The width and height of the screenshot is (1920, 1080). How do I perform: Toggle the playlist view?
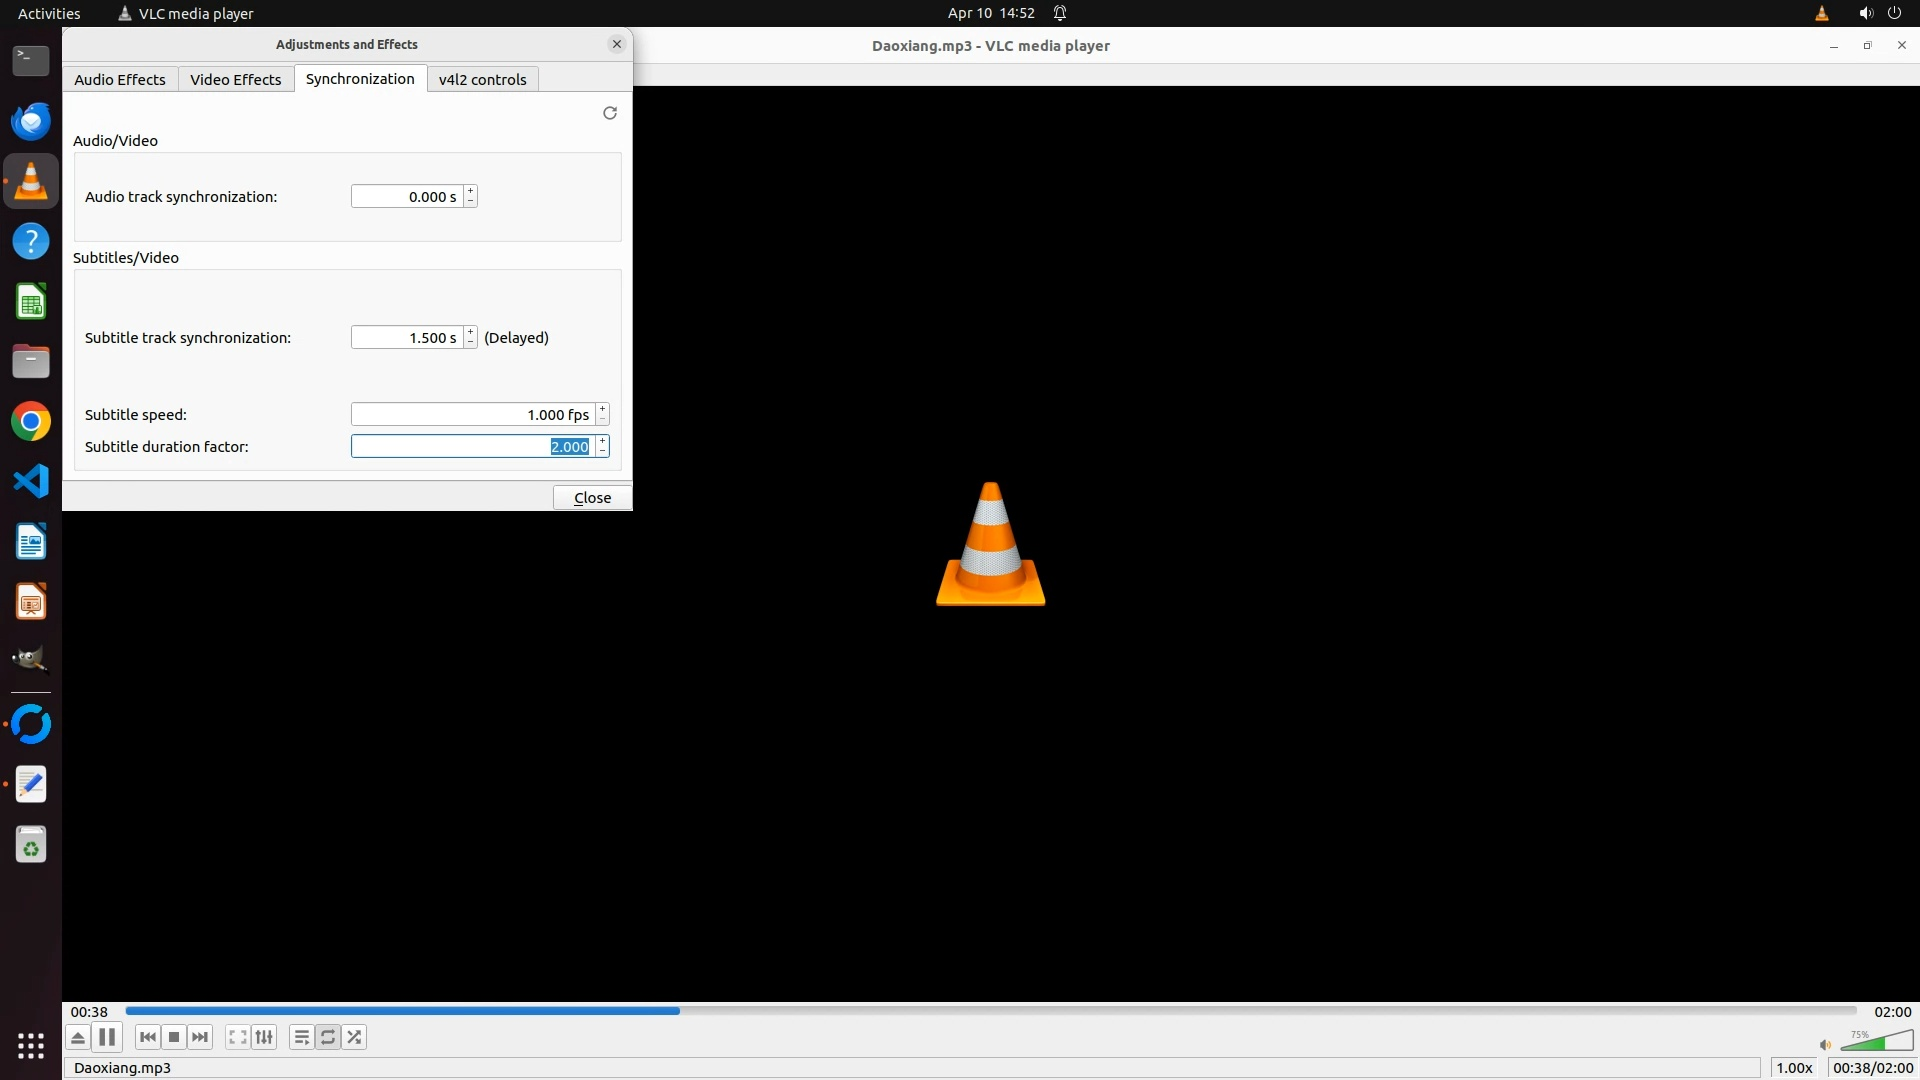click(x=301, y=1037)
